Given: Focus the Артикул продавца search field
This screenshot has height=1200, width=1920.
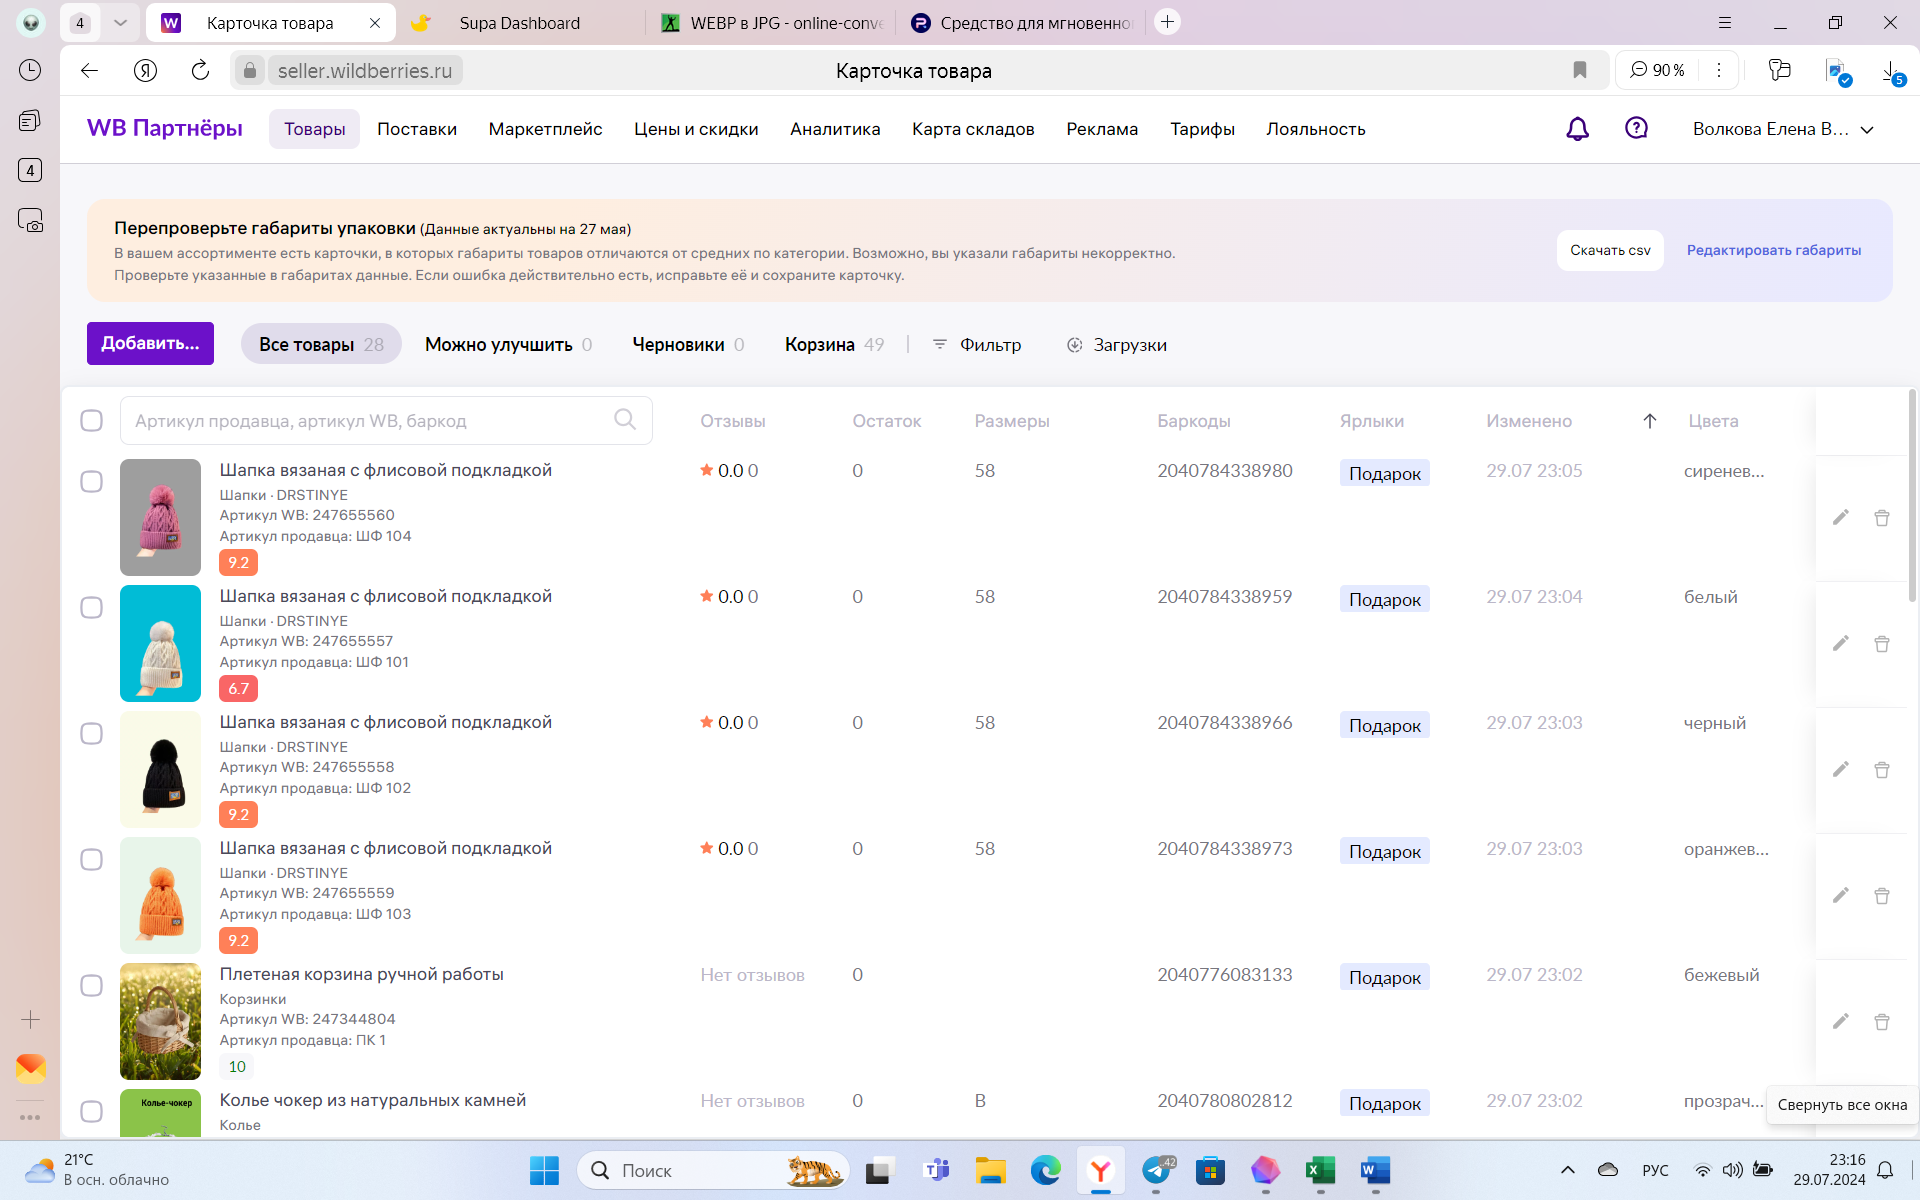Looking at the screenshot, I should [x=386, y=420].
